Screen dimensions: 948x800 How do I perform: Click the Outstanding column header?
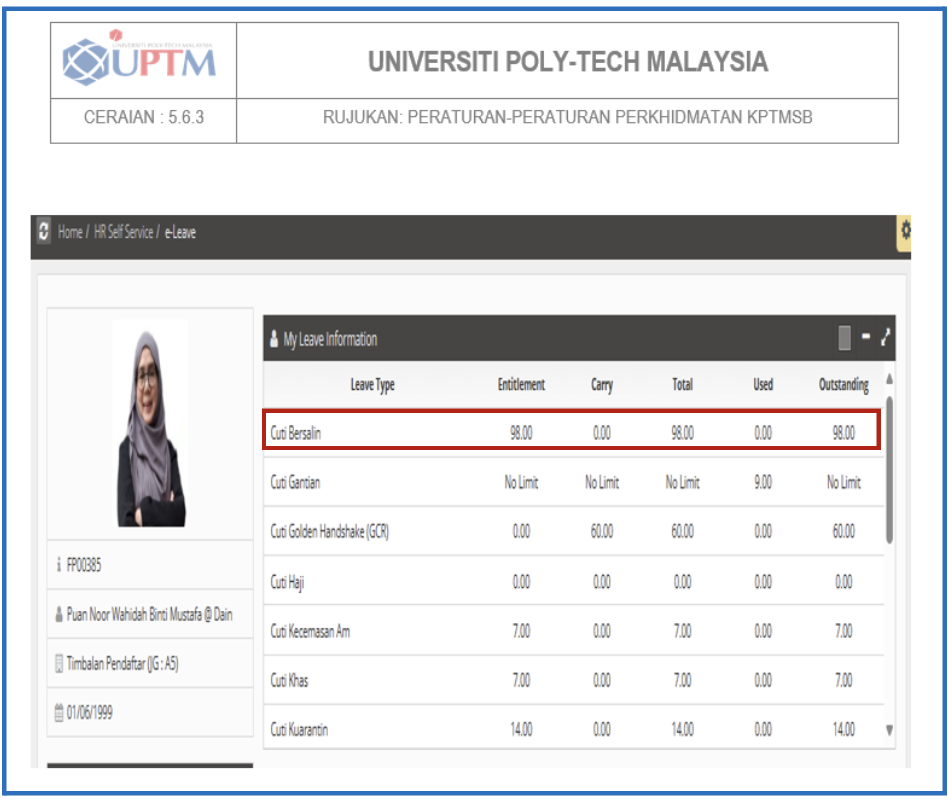tap(843, 385)
